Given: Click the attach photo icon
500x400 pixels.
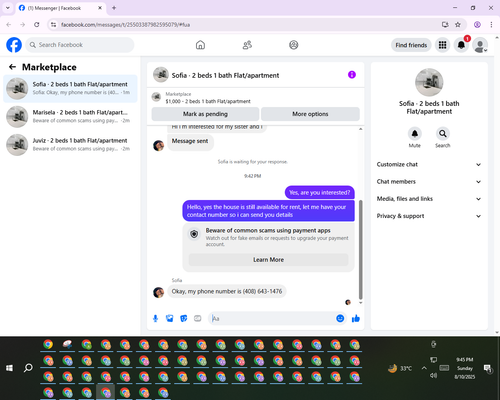Looking at the screenshot, I should (170, 319).
